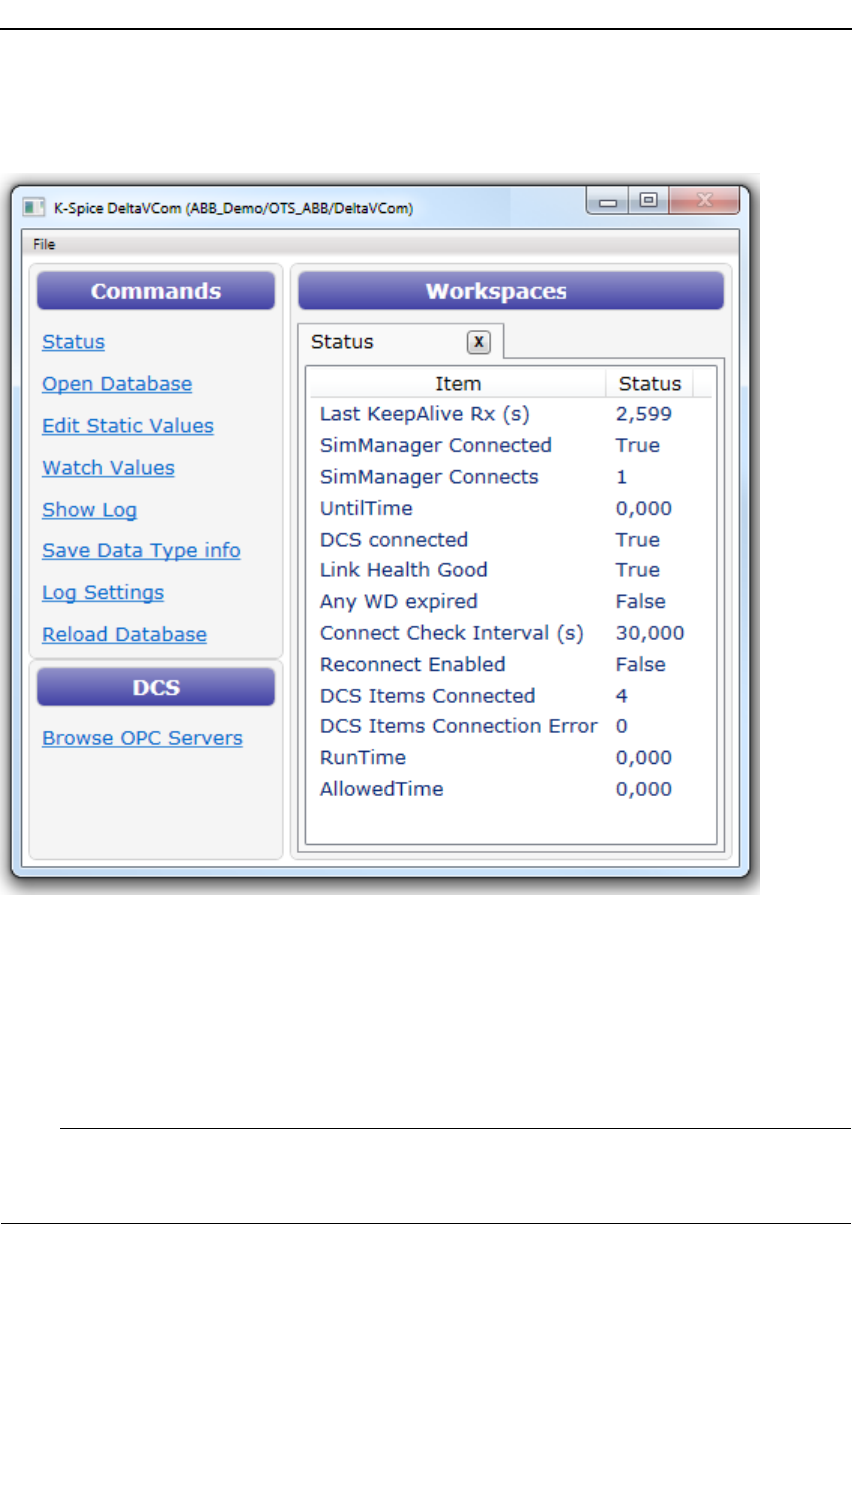This screenshot has height=1509, width=852.
Task: Maximize the K-Spice DeltaVCom window
Action: click(648, 201)
